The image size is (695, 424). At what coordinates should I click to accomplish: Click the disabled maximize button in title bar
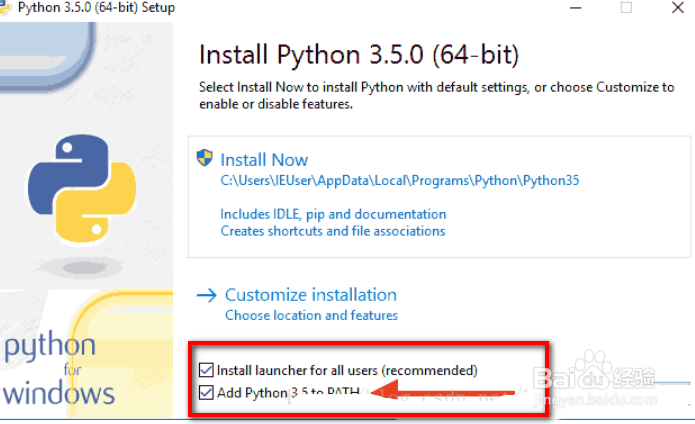click(626, 8)
